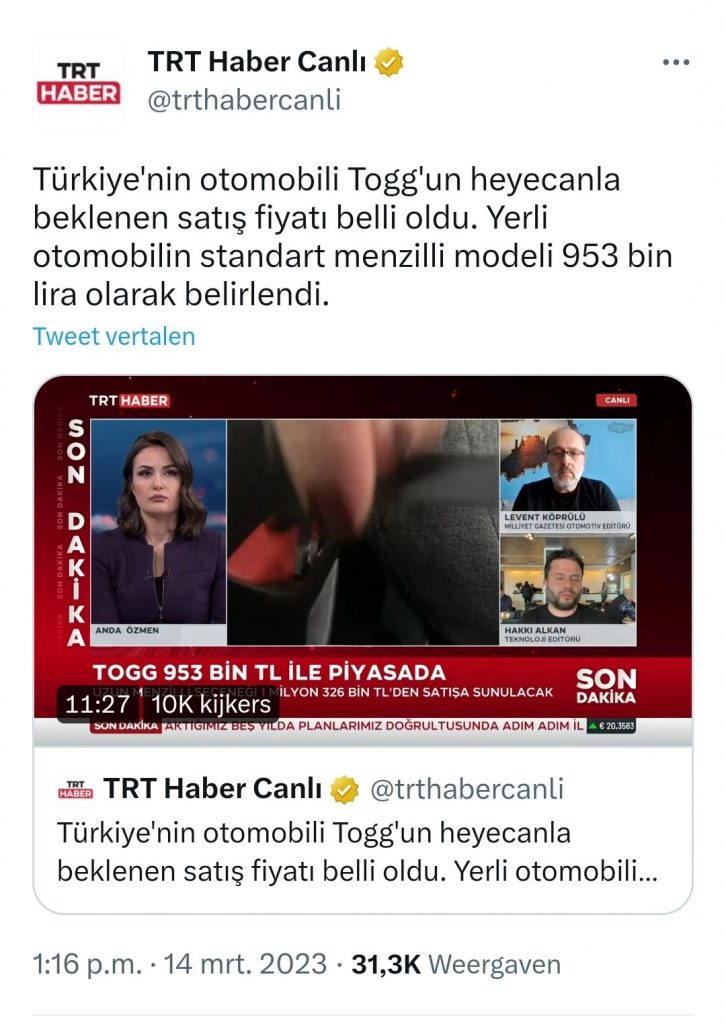Click the SON DAKIKA badge in the video
The height and width of the screenshot is (1024, 726).
[x=606, y=686]
